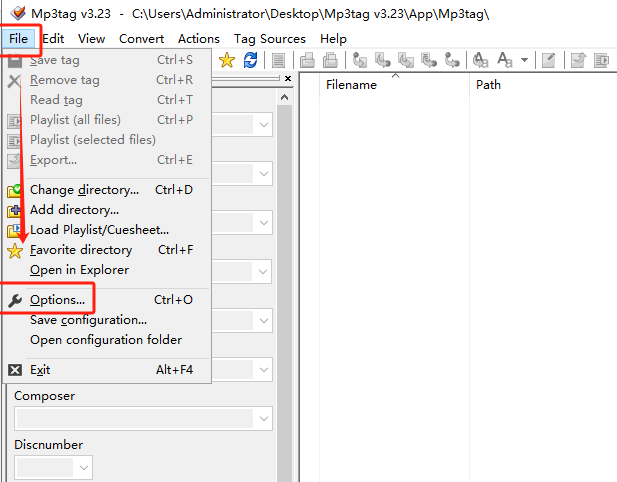
Task: Expand the Composer field dropdown arrow
Action: [x=264, y=419]
